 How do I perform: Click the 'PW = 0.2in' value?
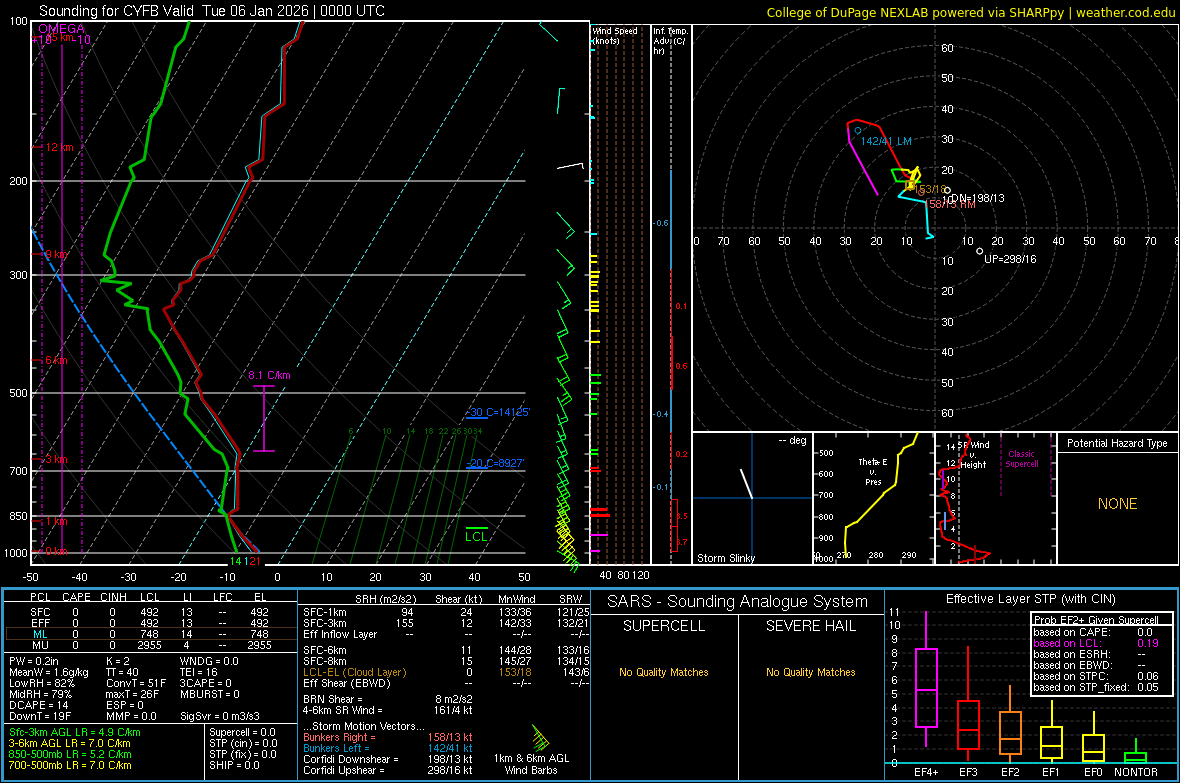34,661
